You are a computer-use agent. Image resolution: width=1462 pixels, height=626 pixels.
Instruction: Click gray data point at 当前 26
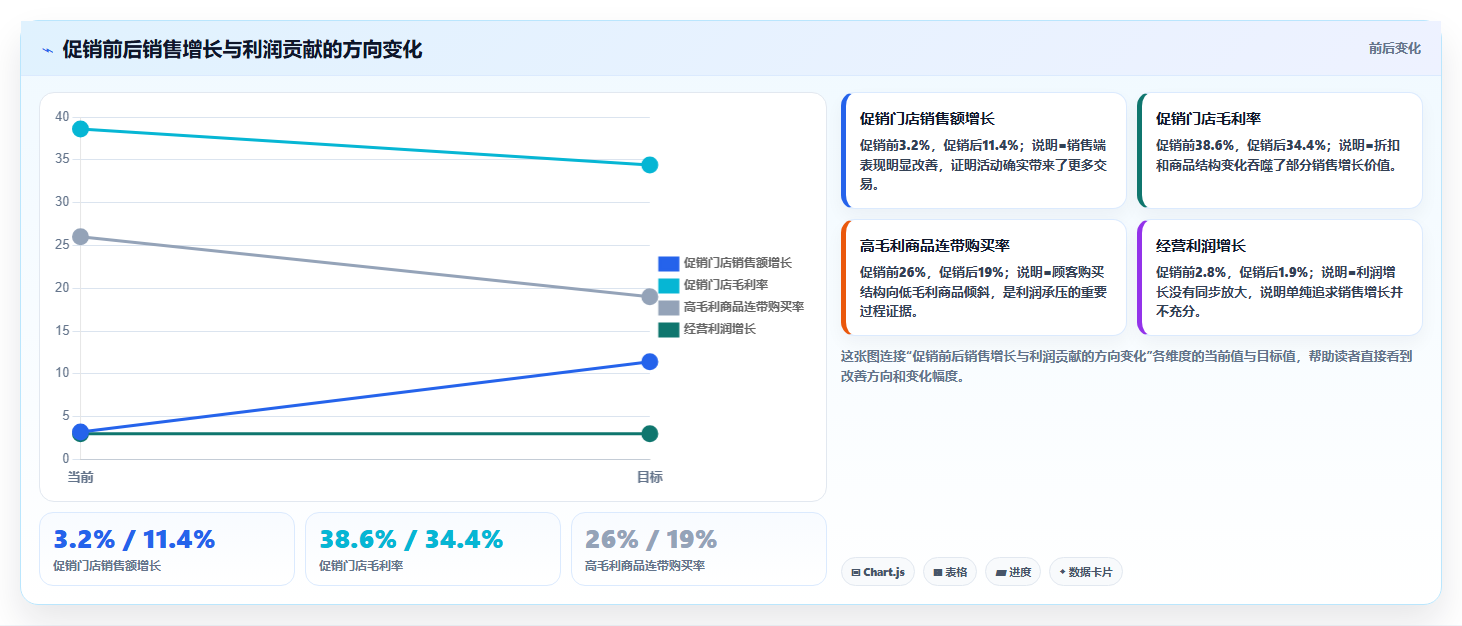tap(81, 237)
